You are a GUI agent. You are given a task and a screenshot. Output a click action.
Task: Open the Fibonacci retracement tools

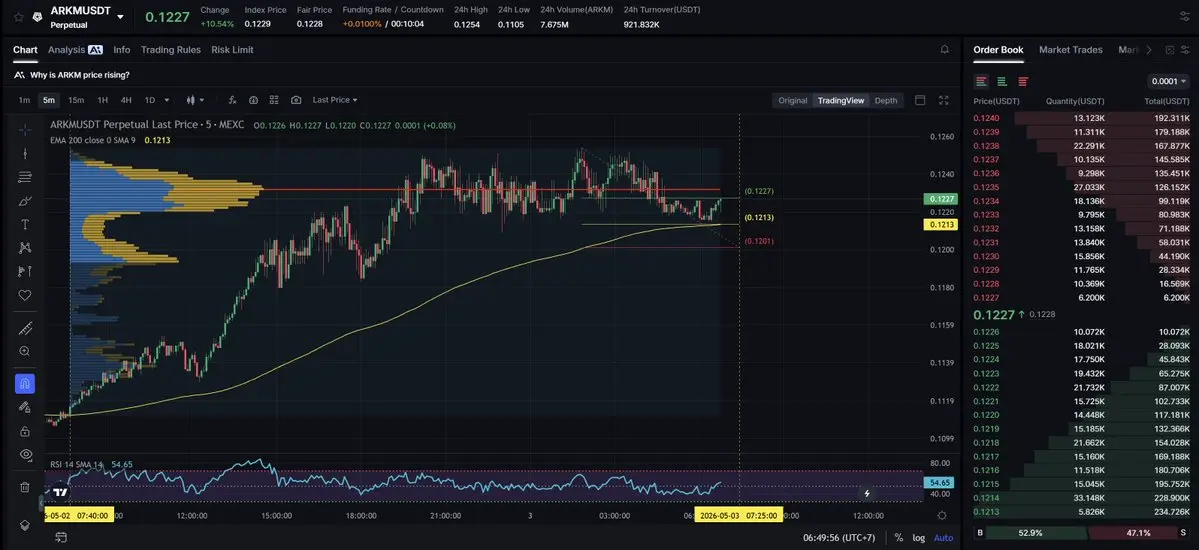pos(24,177)
